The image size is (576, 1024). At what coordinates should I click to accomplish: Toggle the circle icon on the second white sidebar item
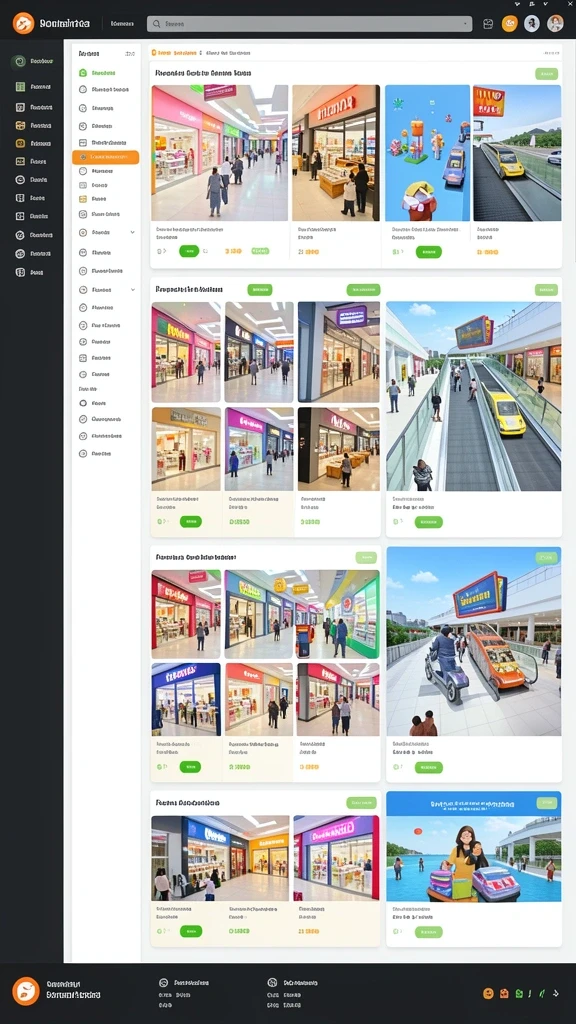click(83, 89)
